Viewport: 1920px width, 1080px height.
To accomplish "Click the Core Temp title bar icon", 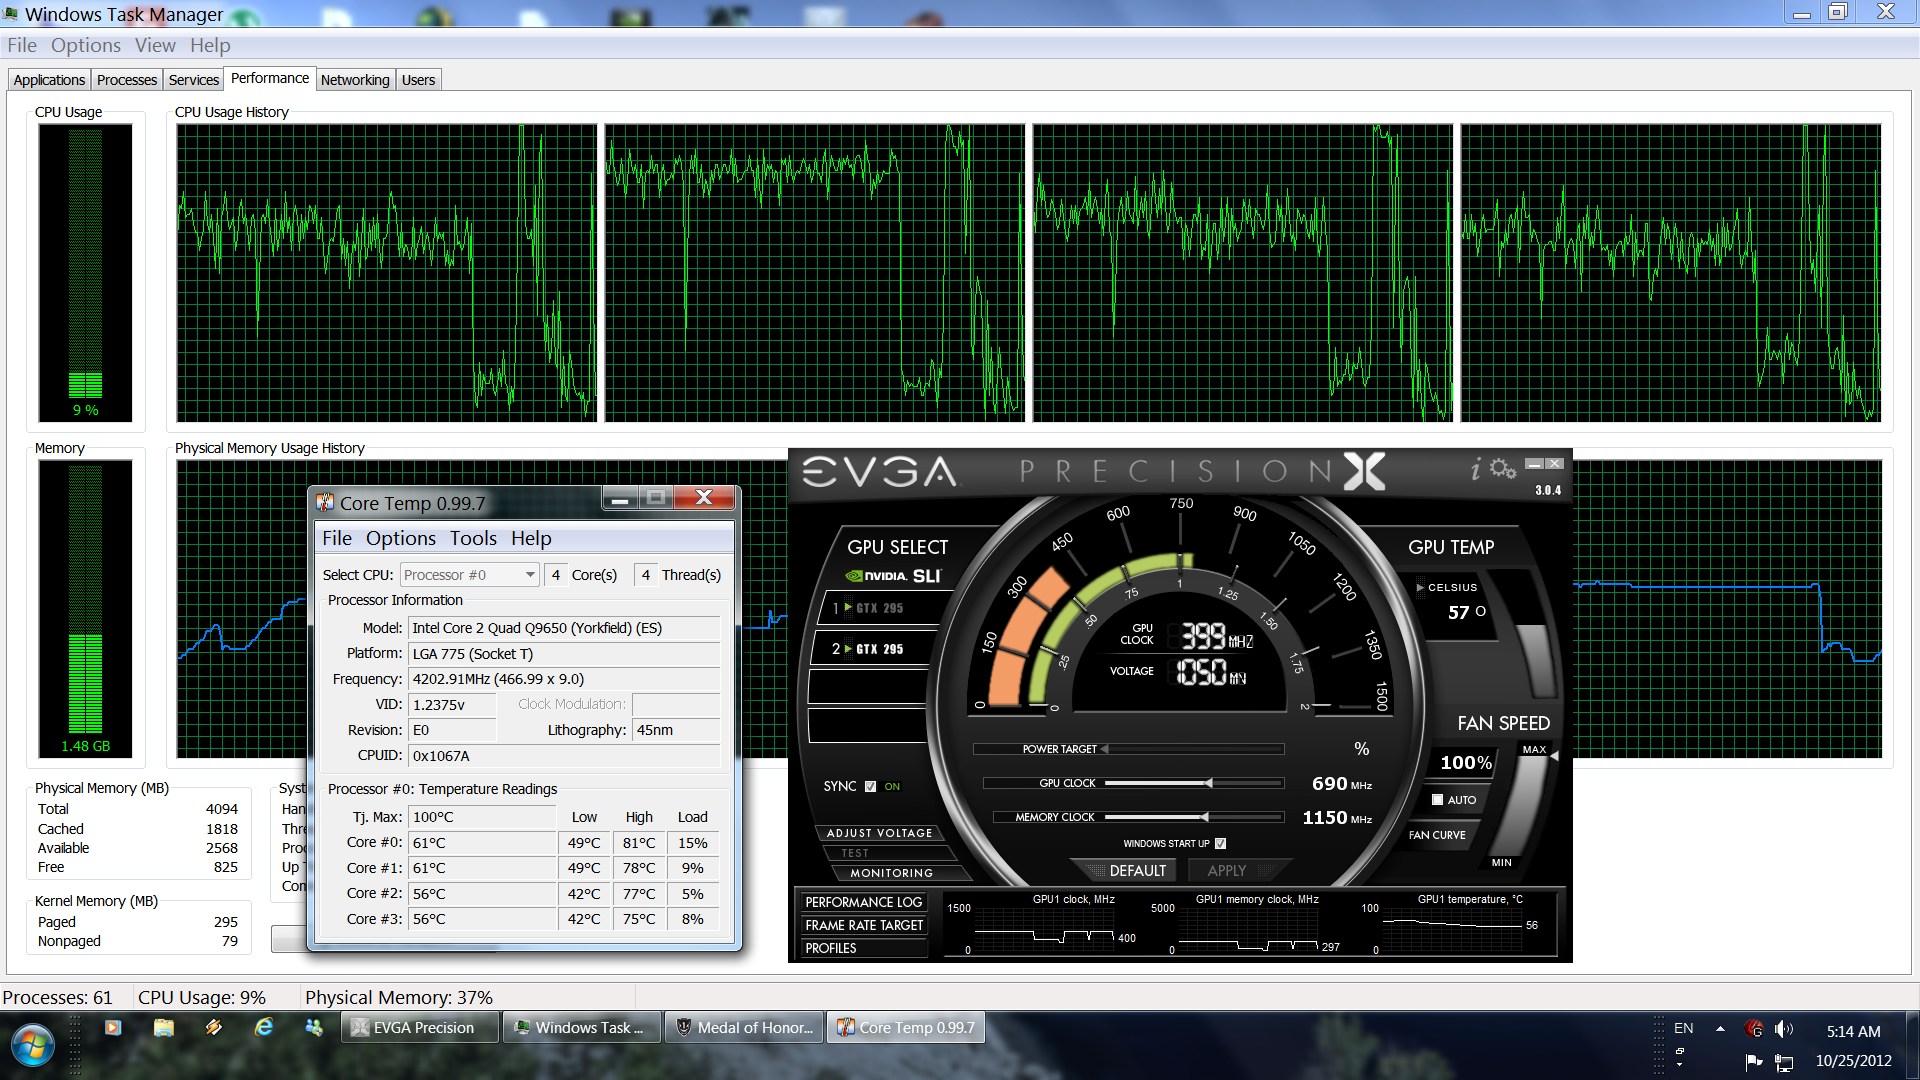I will (325, 502).
